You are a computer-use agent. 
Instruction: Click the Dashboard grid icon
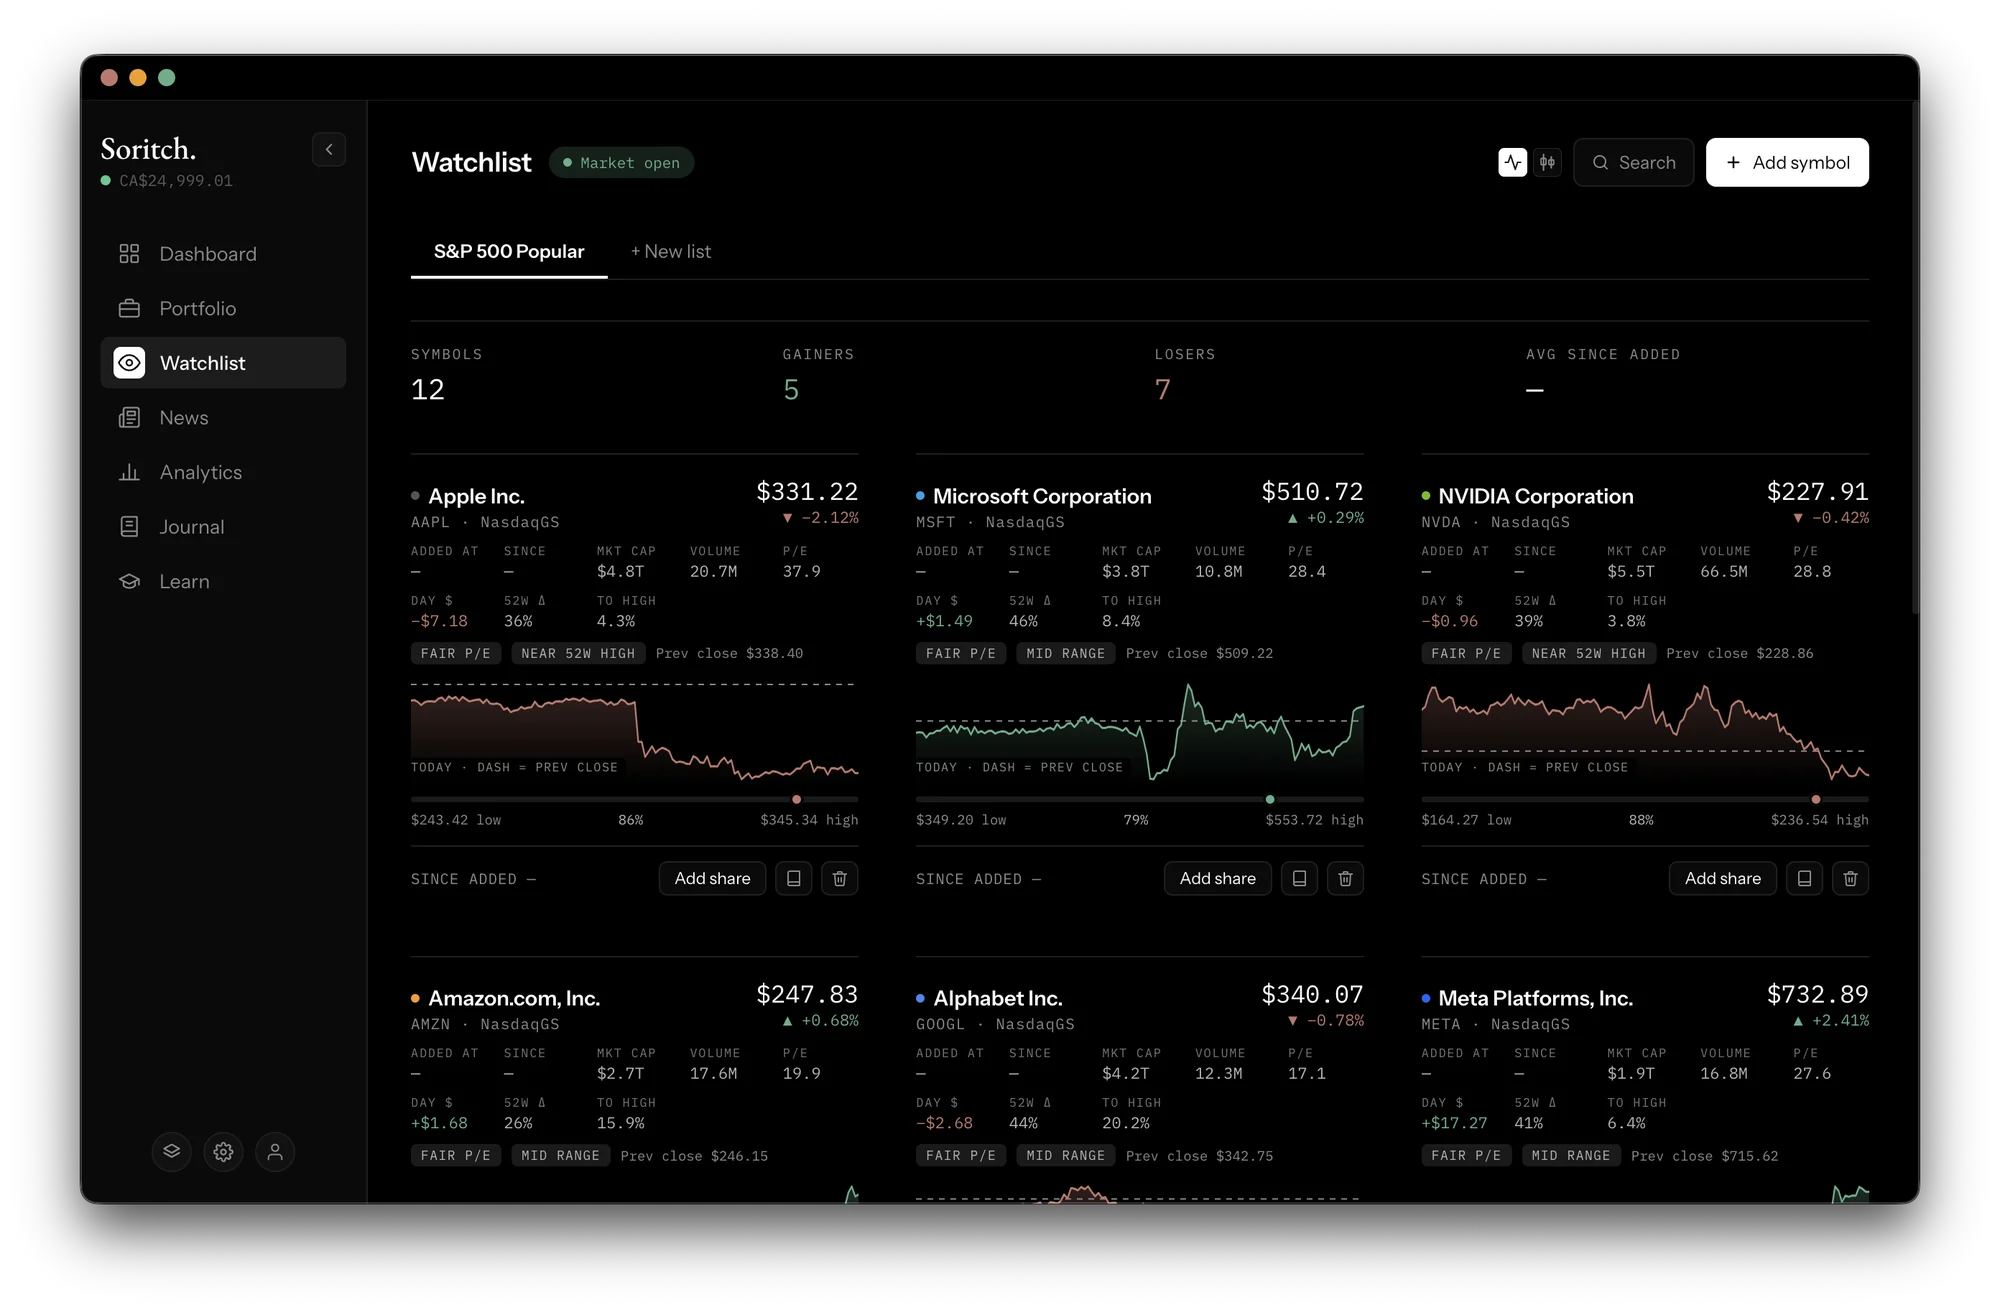tap(129, 254)
